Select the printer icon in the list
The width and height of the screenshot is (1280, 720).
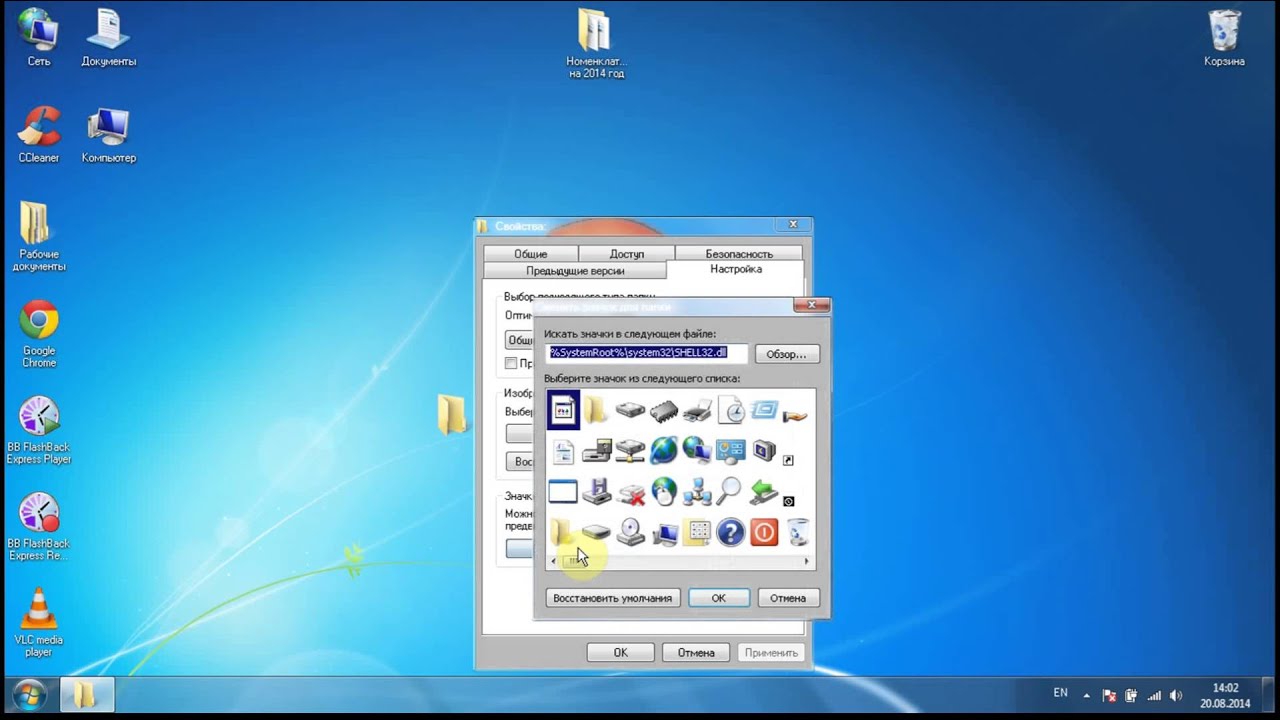click(697, 410)
